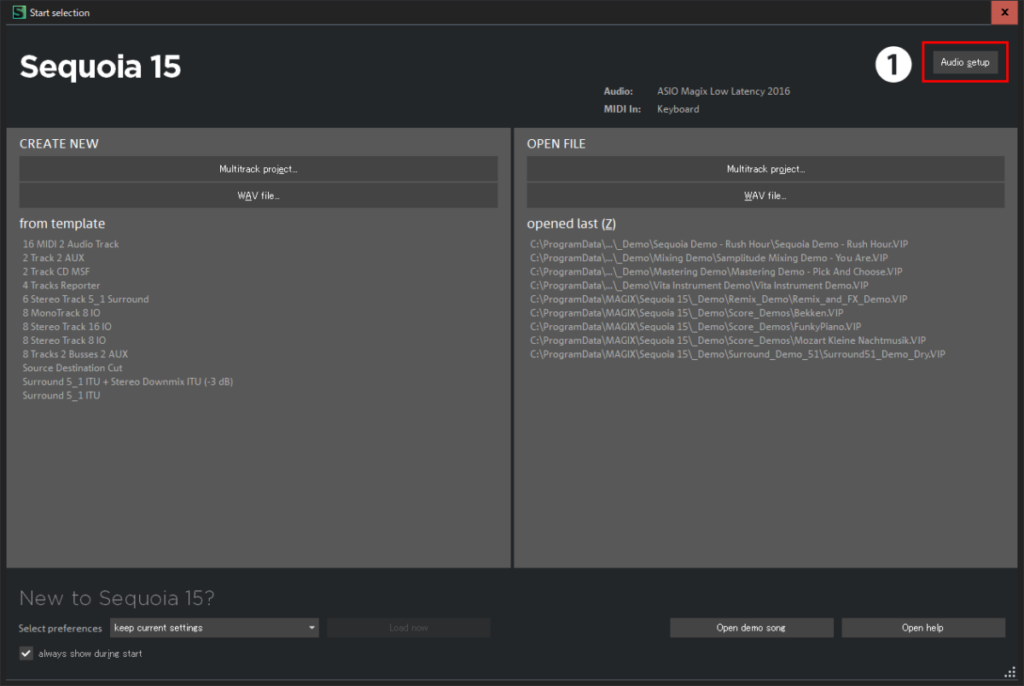1024x686 pixels.
Task: Click the Sequoia app icon in title bar
Action: [17, 13]
